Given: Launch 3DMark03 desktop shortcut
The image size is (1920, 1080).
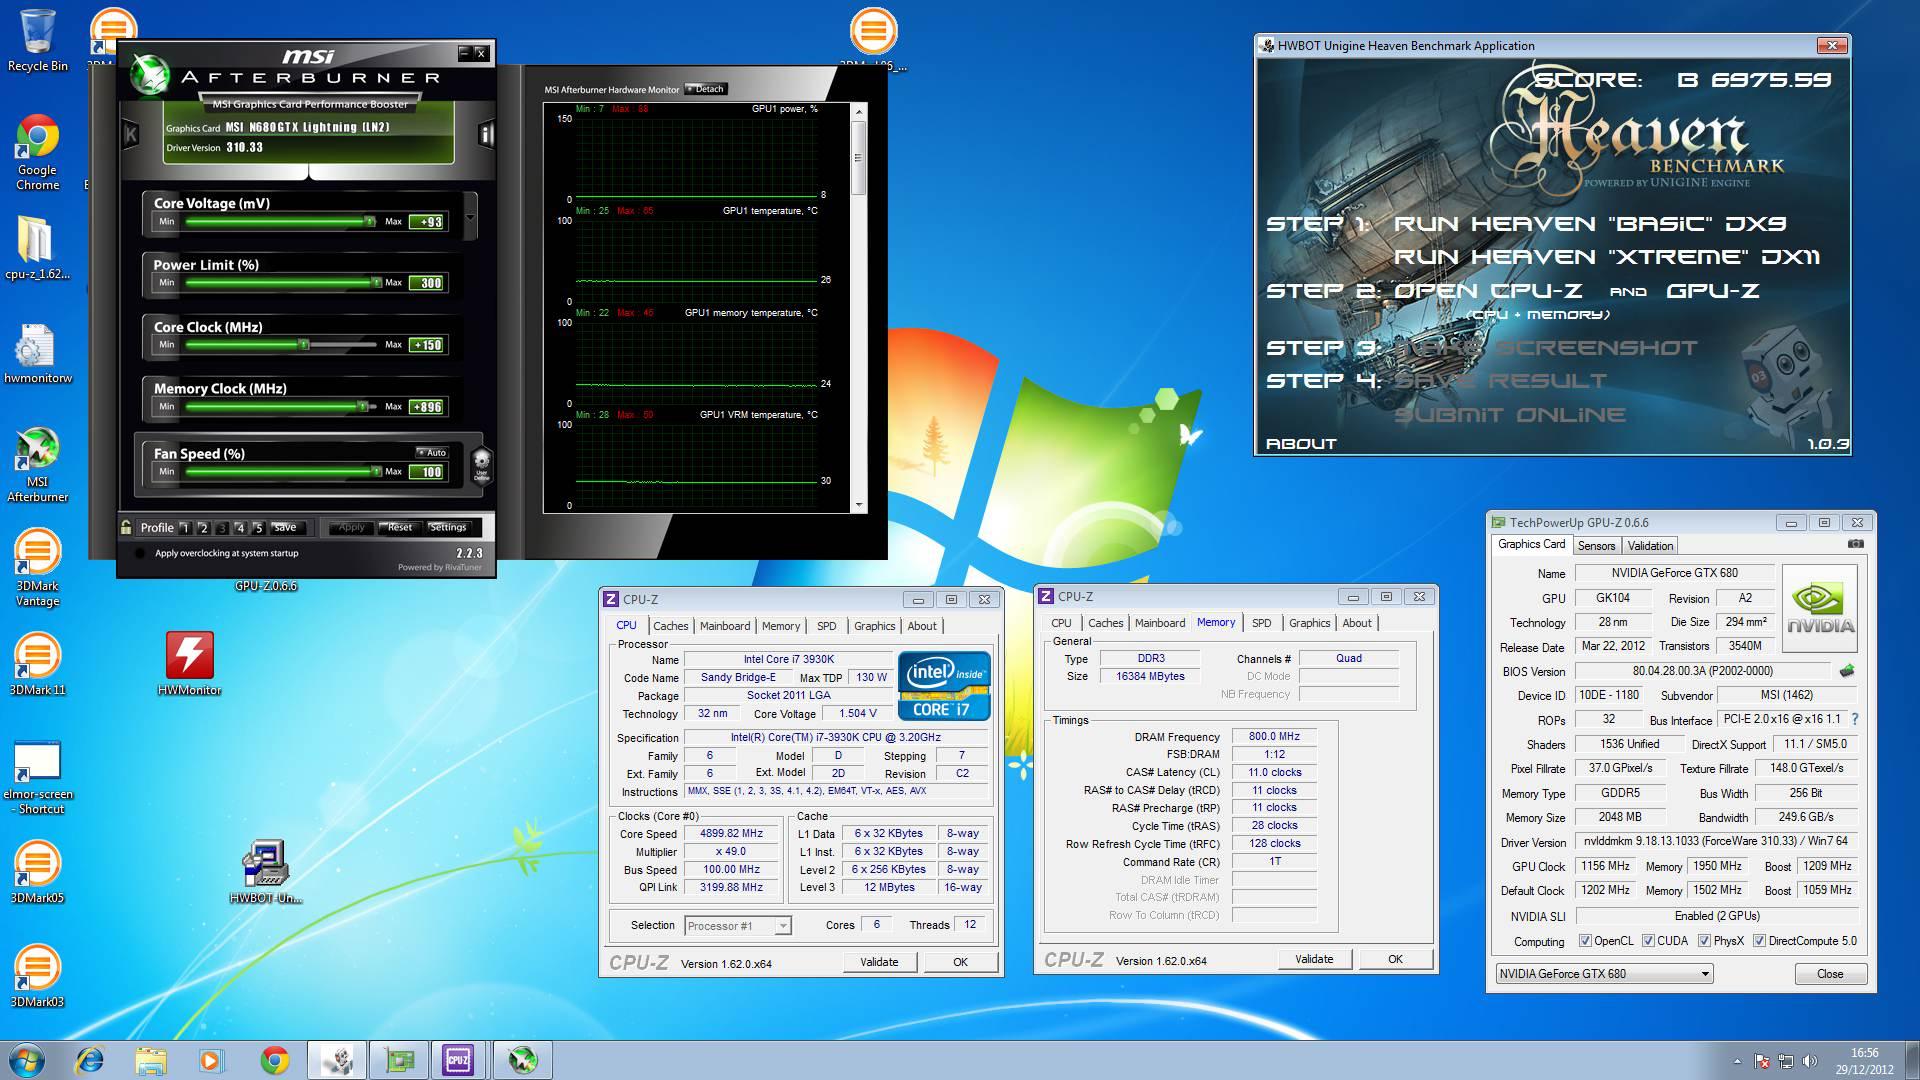Looking at the screenshot, I should pyautogui.click(x=37, y=975).
